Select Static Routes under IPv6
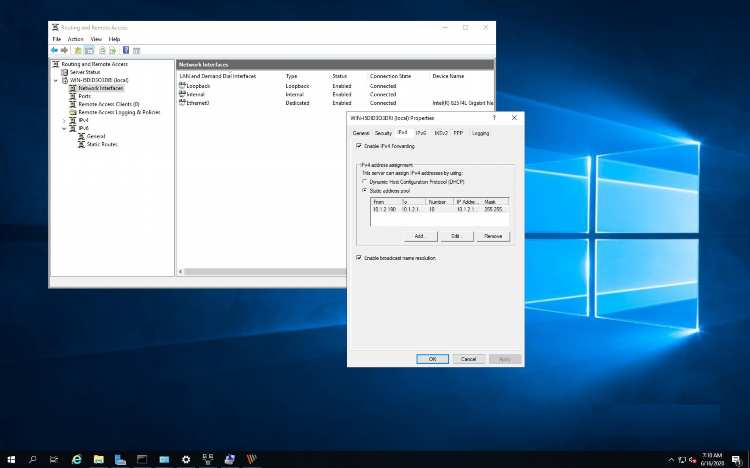 pos(102,144)
